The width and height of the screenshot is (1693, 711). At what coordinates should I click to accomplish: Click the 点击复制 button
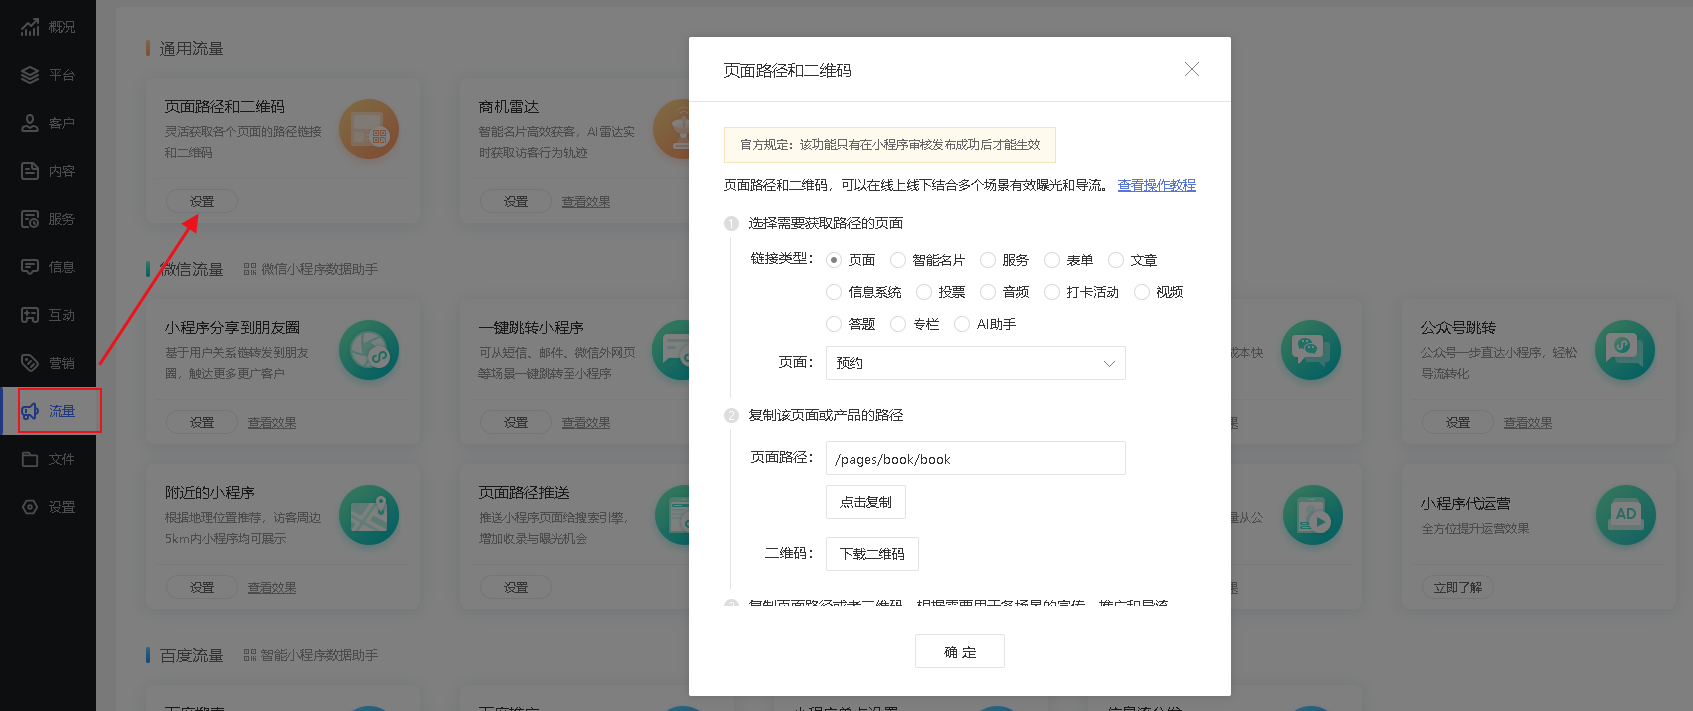865,502
